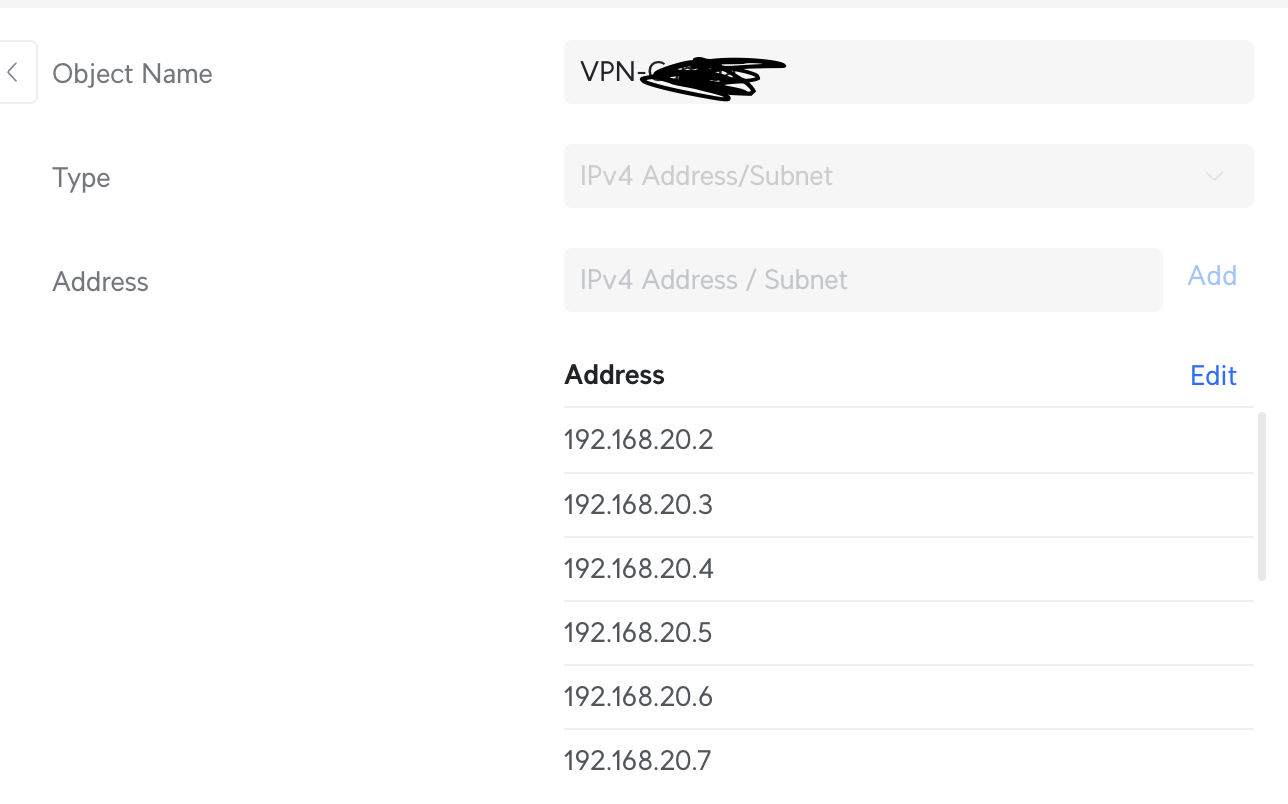Select address 192.168.20.4 row
Screen dimensions: 1288x804
908,569
